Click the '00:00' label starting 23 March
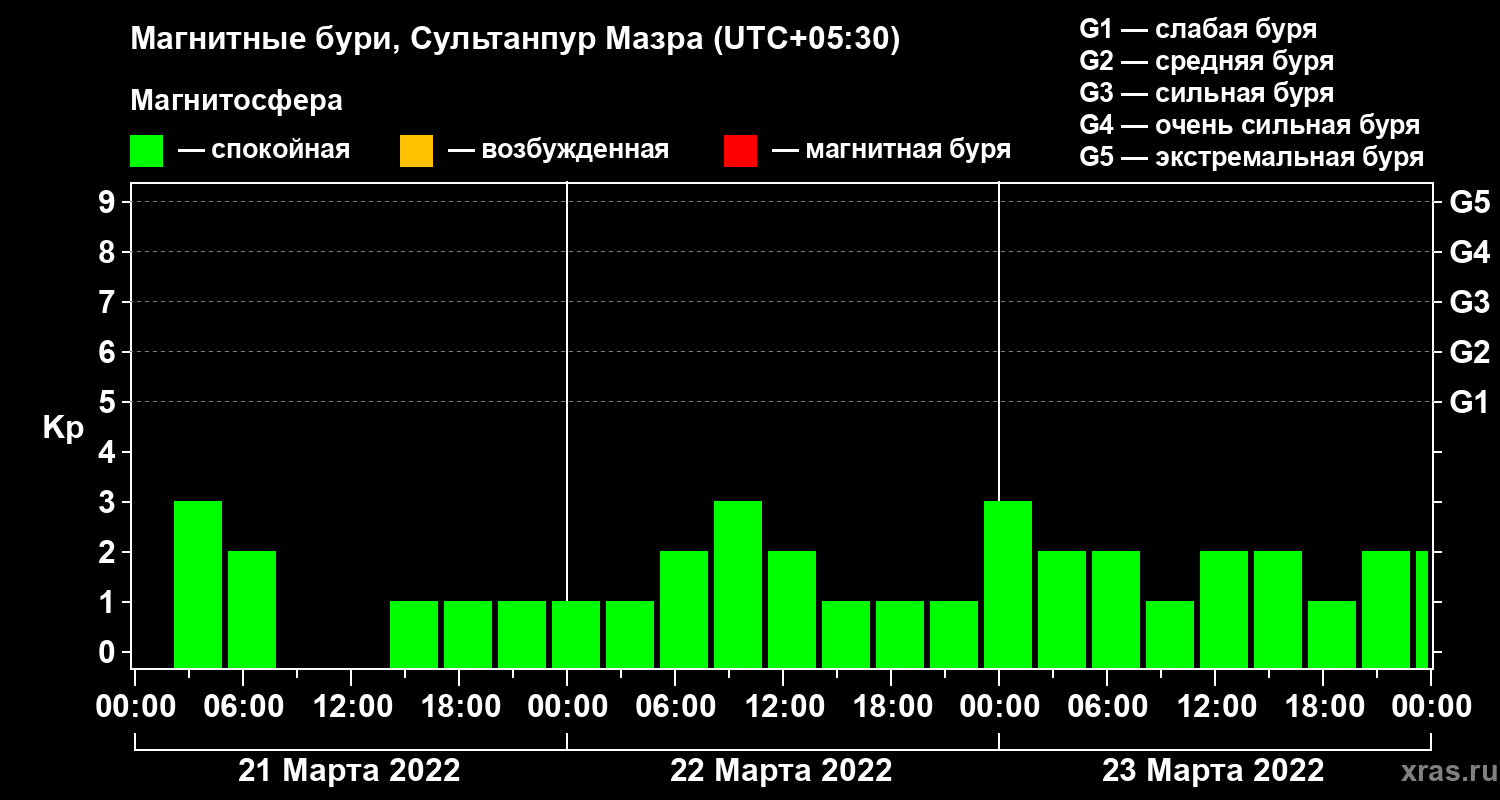The image size is (1500, 800). (x=999, y=707)
